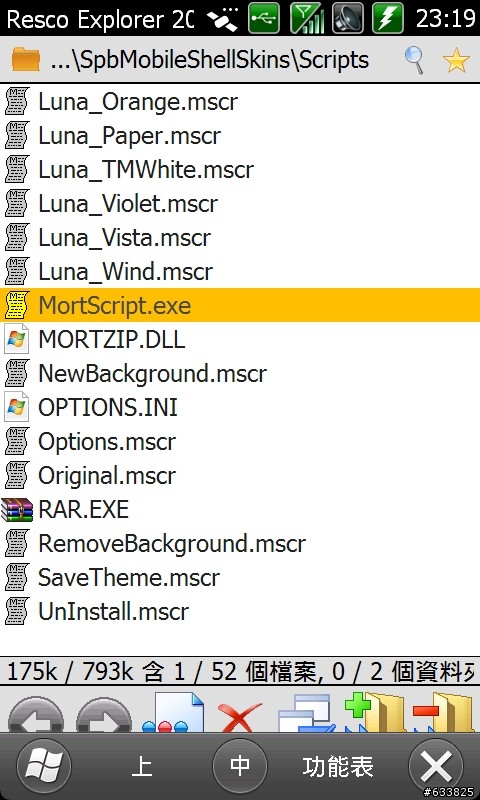Open favorites star icon
This screenshot has width=480, height=800.
(456, 61)
